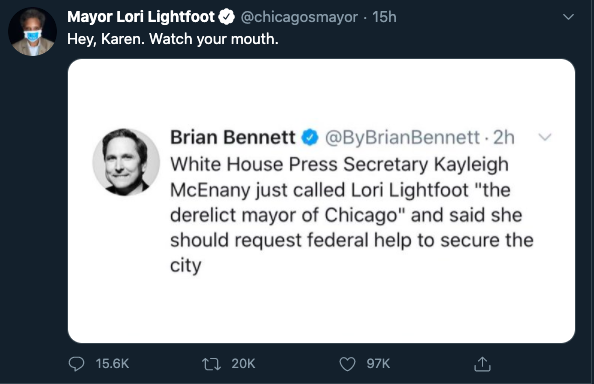Click the reply speech bubble icon

pos(76,364)
